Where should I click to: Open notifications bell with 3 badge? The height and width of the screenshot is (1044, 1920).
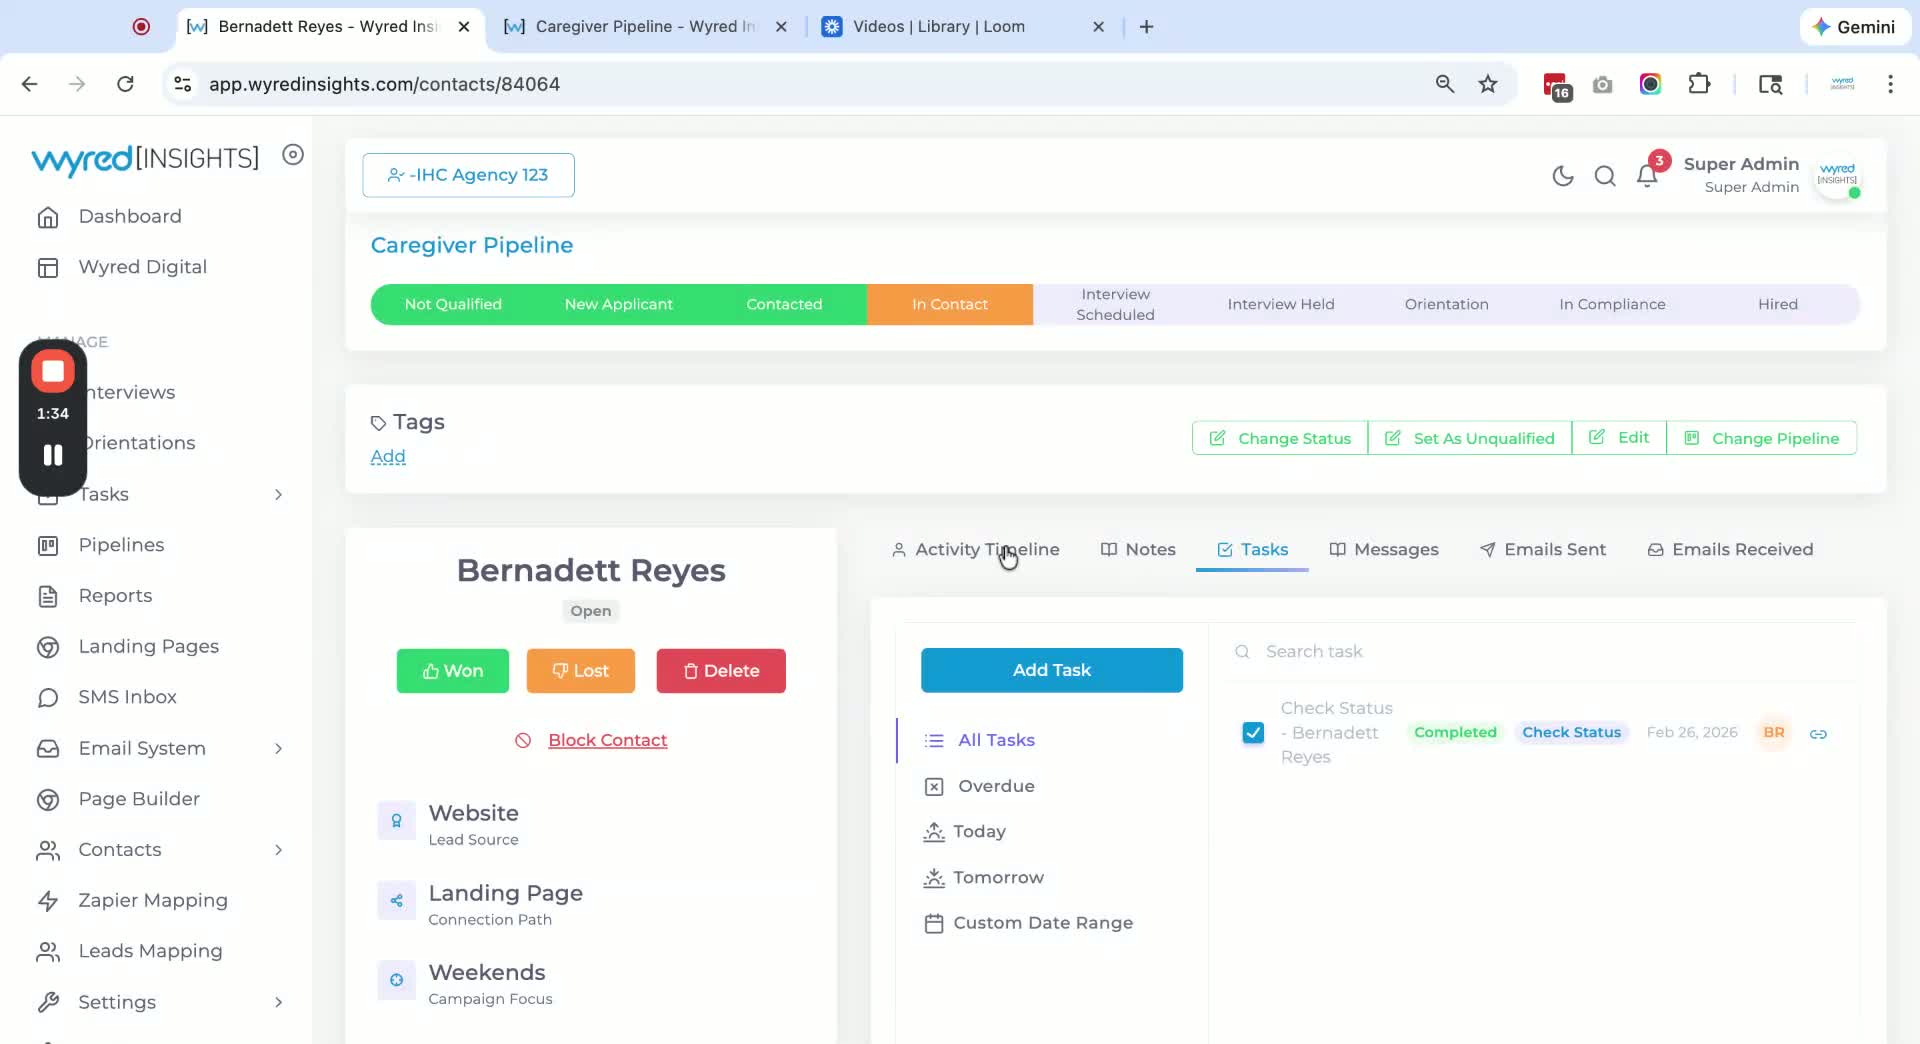(x=1648, y=175)
